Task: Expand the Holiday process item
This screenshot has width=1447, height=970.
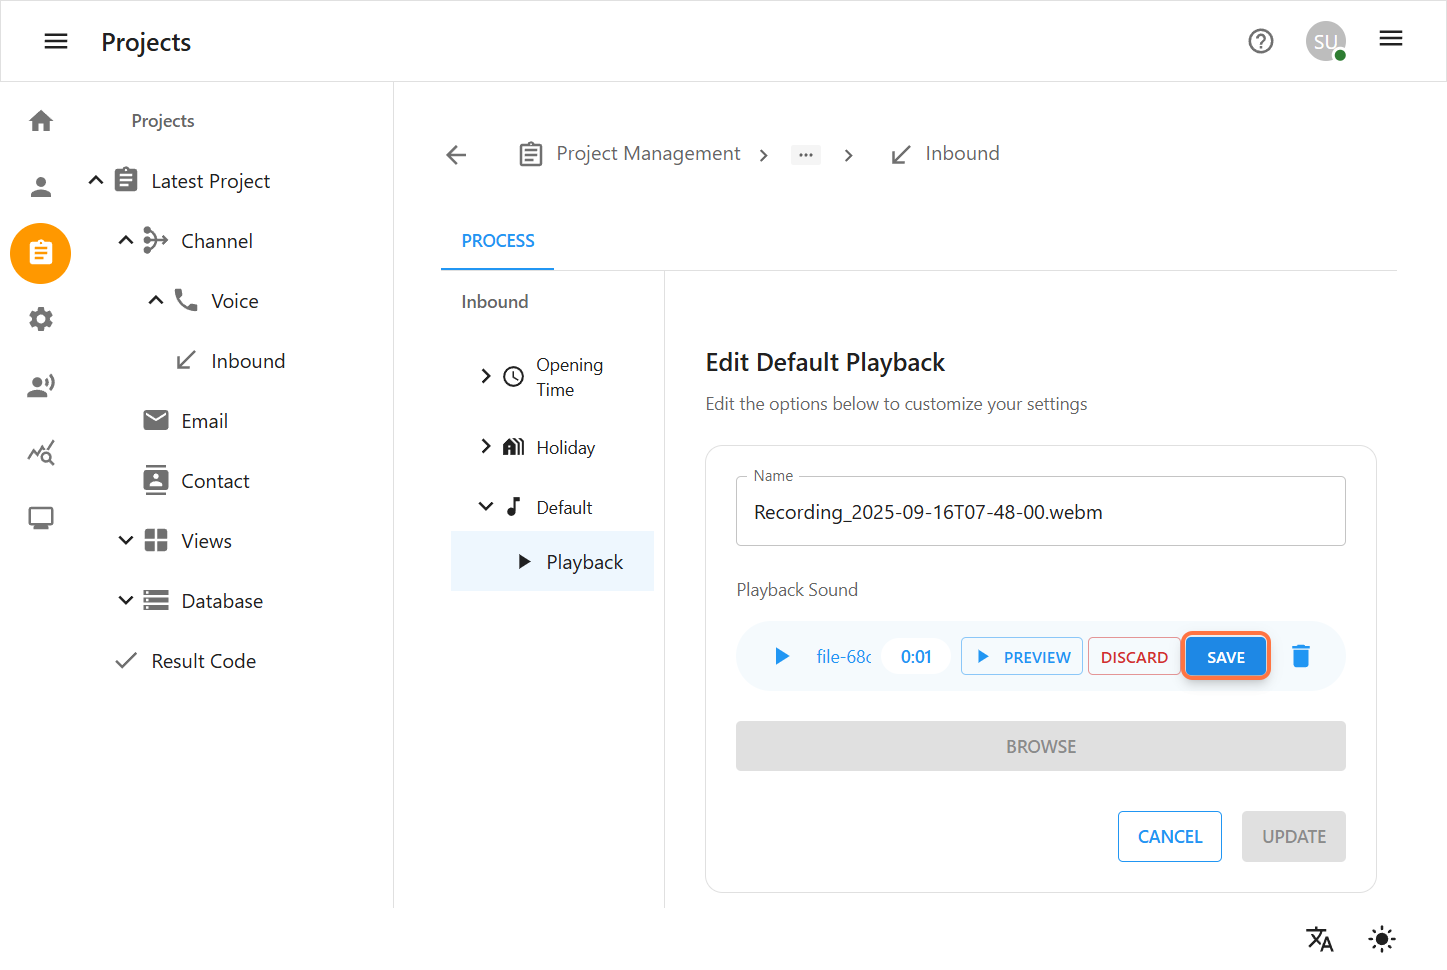Action: (486, 447)
